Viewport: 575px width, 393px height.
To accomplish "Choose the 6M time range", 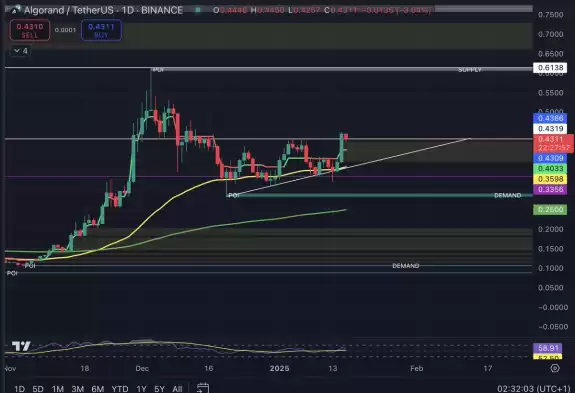I will [98, 389].
